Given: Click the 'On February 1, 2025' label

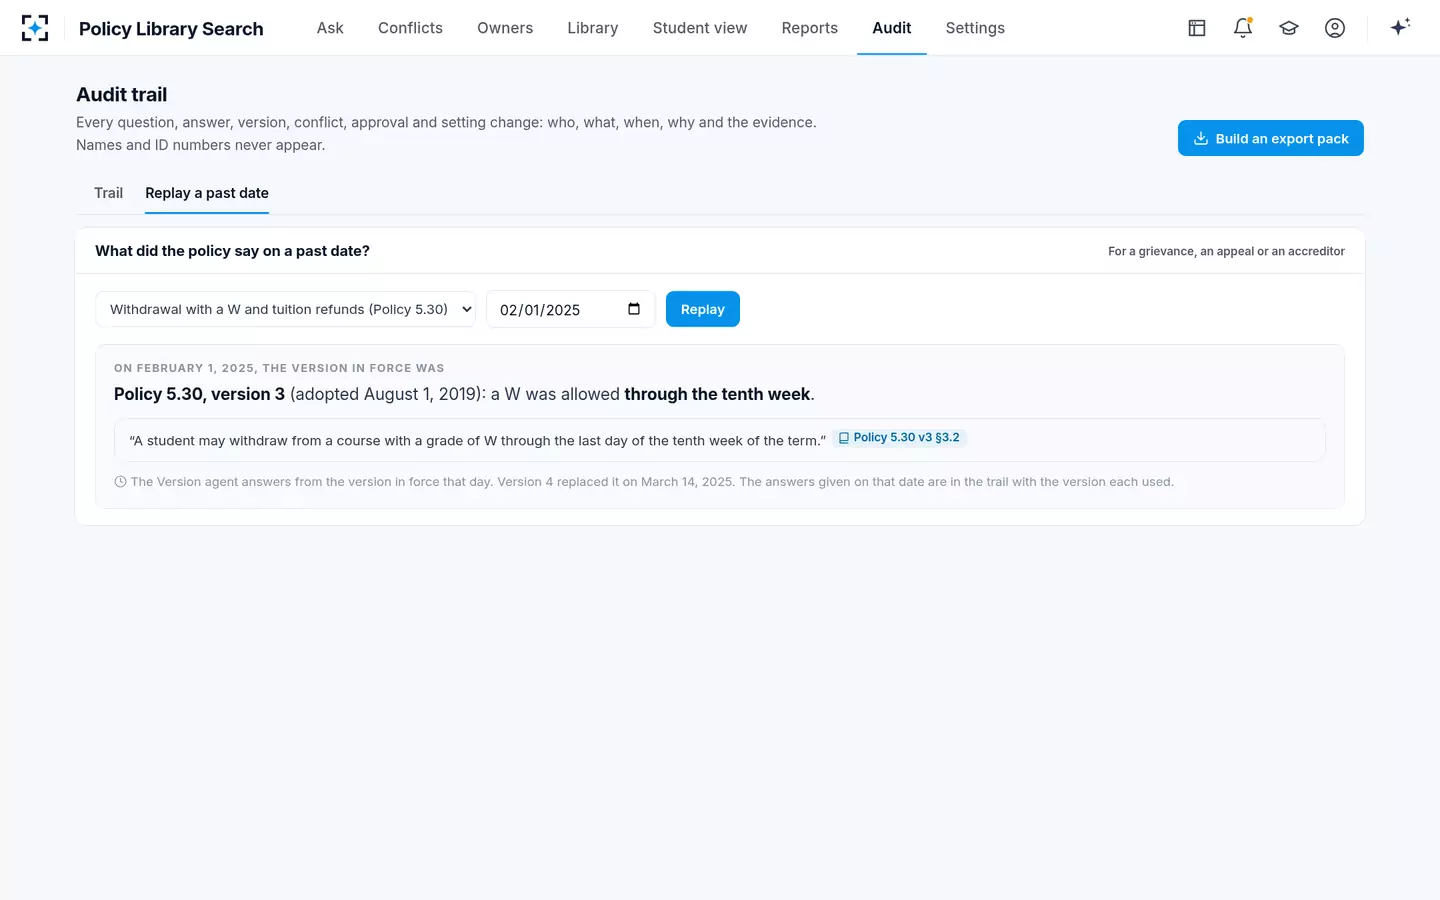Looking at the screenshot, I should click(279, 368).
